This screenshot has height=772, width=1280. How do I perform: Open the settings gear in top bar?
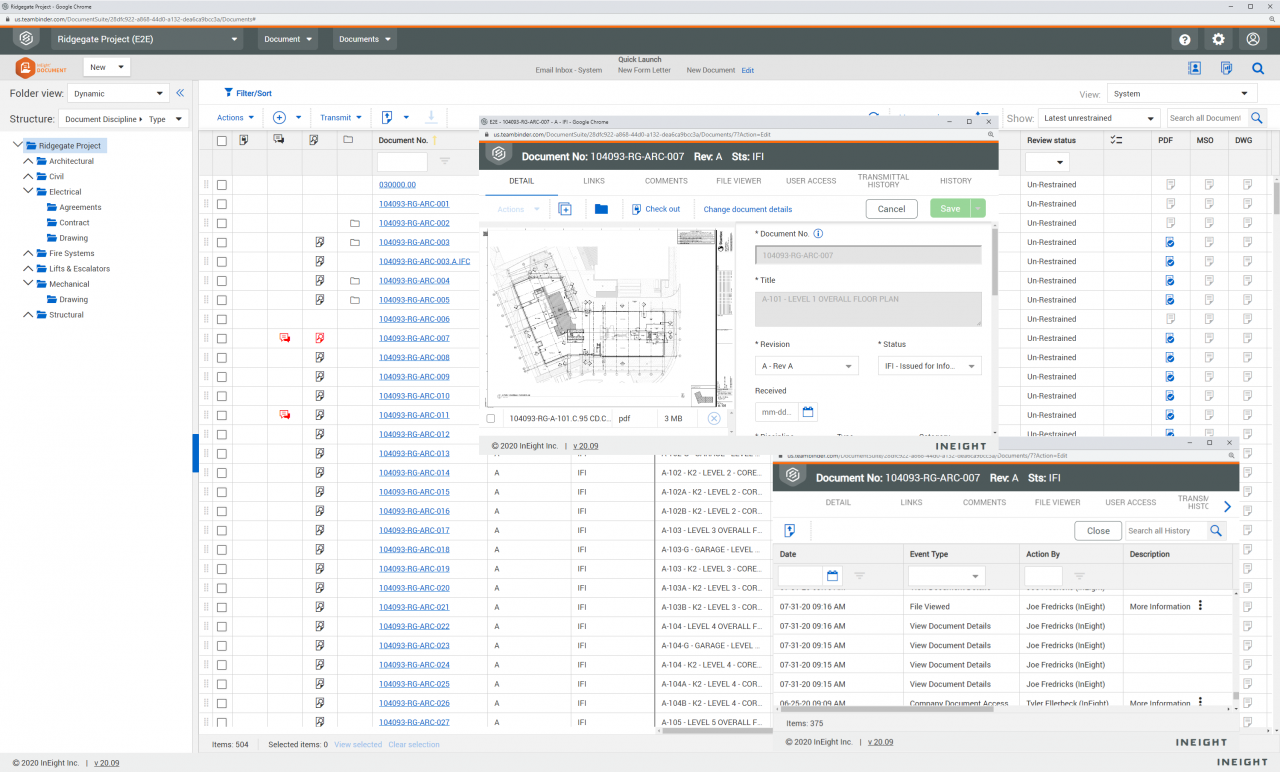tap(1218, 39)
